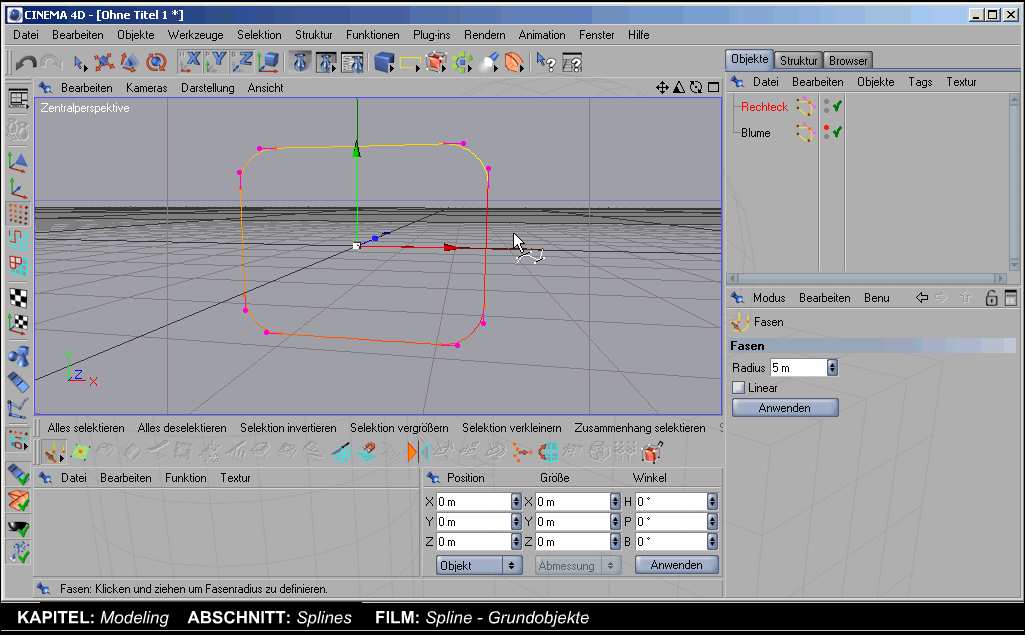Click the grayed Redo arrow icon
The image size is (1025, 635).
[52, 62]
